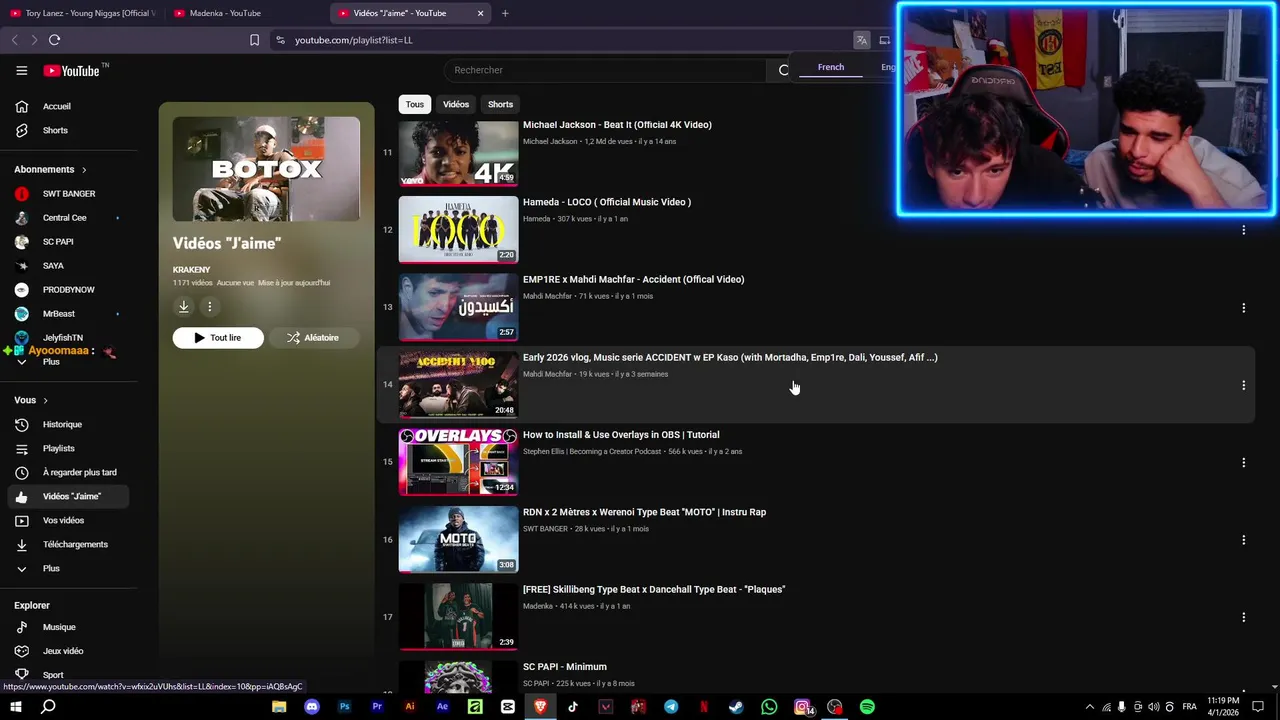Open the ACCIDENT VLOG thumbnail
This screenshot has width=1280, height=720.
(458, 385)
